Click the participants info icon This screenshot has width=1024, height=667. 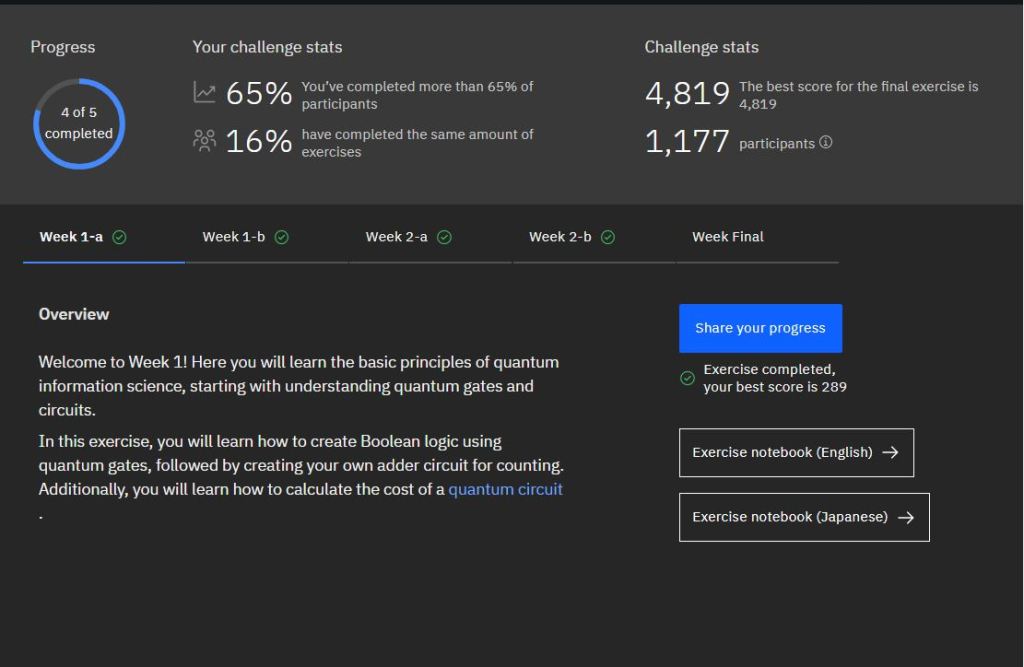pyautogui.click(x=825, y=143)
